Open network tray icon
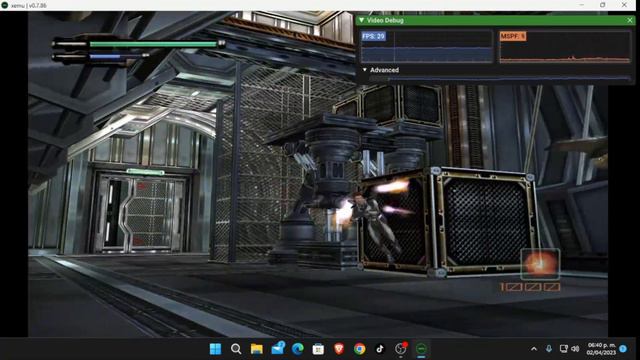This screenshot has height=360, width=640. point(564,349)
